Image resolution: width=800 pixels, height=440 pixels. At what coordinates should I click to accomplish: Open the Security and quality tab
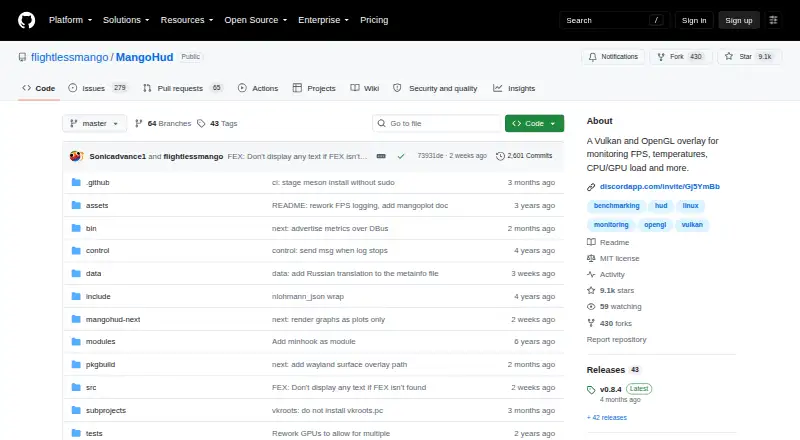click(x=435, y=88)
